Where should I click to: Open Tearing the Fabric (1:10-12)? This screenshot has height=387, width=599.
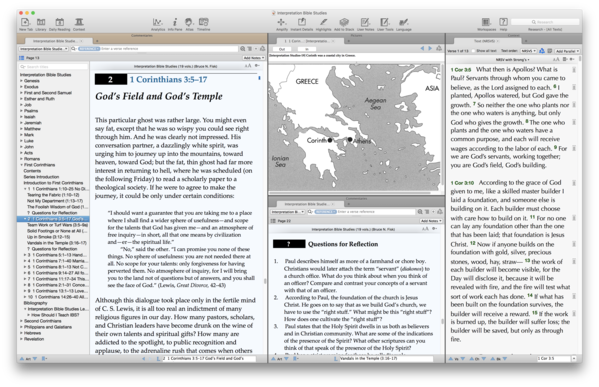tap(53, 195)
